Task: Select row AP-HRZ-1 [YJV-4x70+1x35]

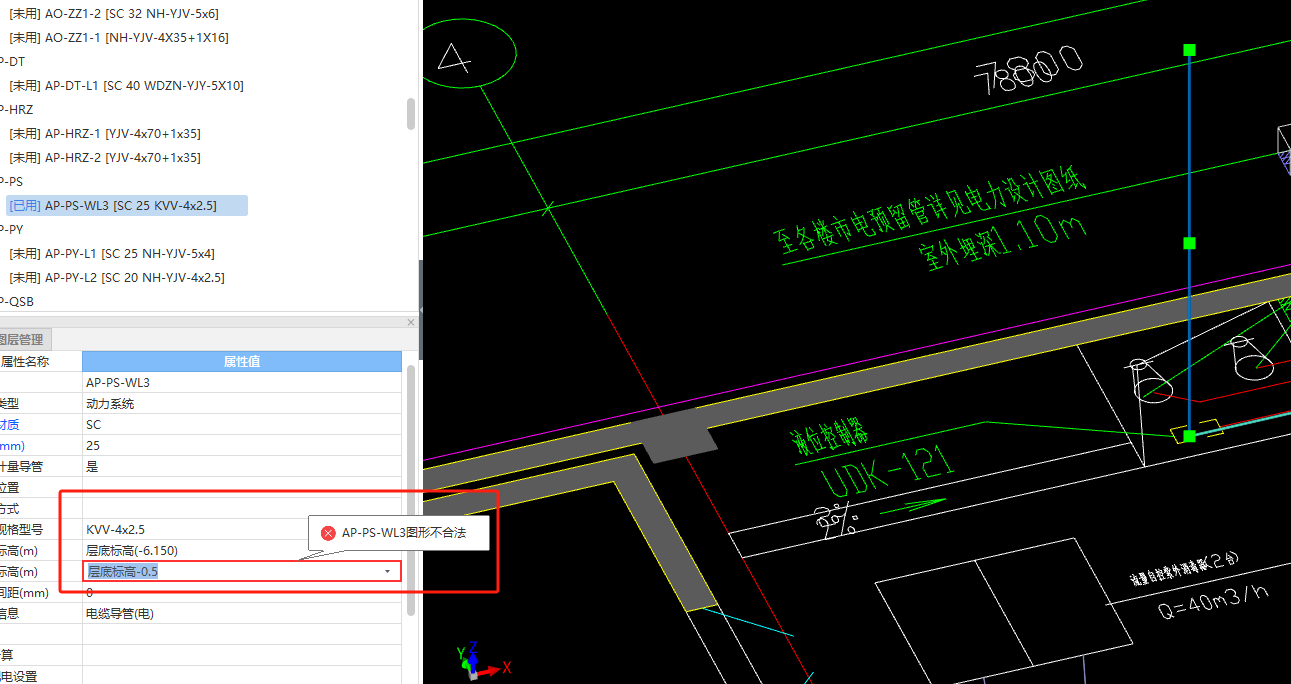Action: 105,133
